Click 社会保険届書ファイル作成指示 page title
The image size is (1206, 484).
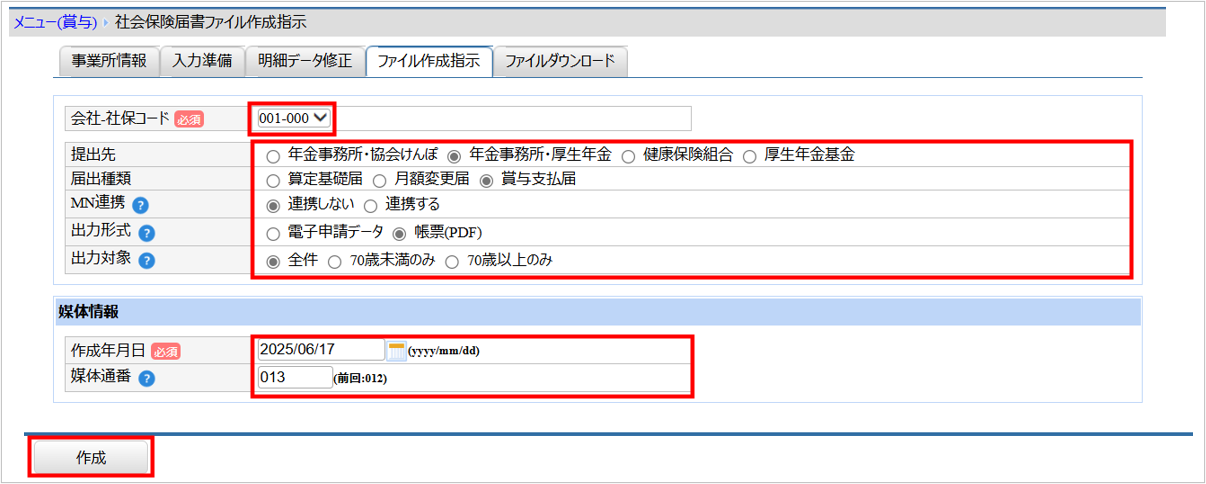click(x=211, y=21)
